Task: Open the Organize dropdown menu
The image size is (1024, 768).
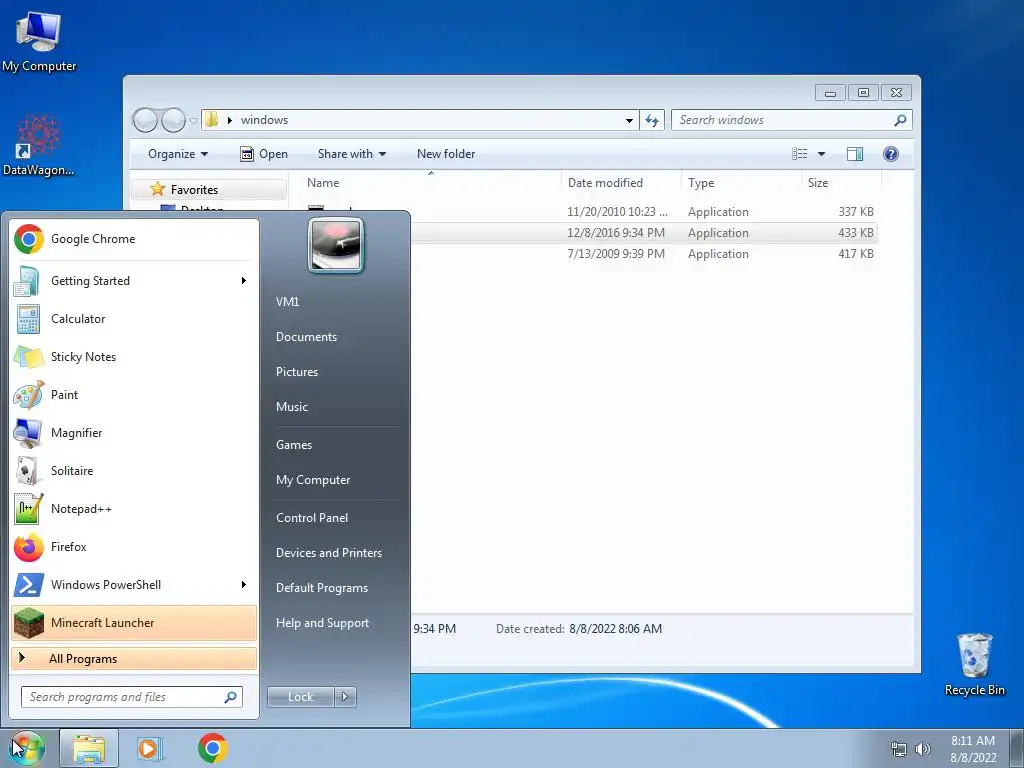Action: pyautogui.click(x=178, y=154)
